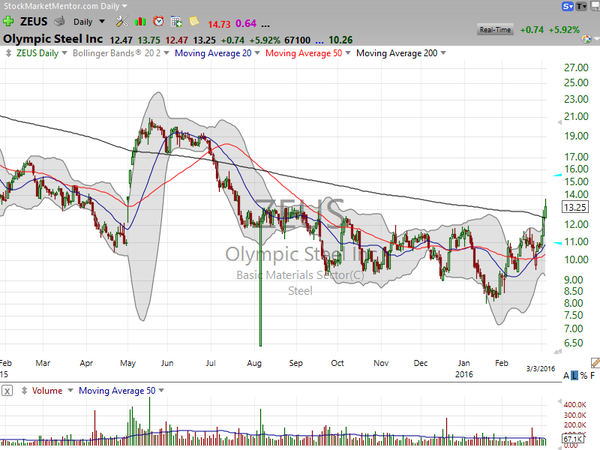Click the +0.74 beside Real-Time
The height and width of the screenshot is (450, 600).
[x=532, y=30]
